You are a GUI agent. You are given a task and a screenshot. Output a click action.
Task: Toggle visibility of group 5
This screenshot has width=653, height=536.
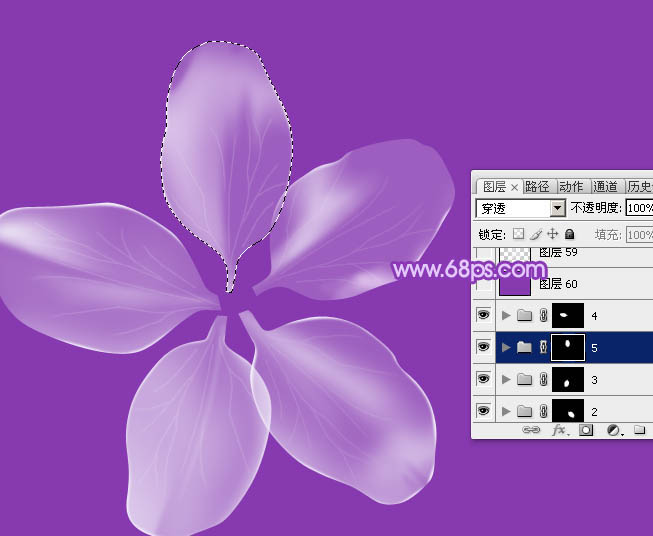pos(483,347)
